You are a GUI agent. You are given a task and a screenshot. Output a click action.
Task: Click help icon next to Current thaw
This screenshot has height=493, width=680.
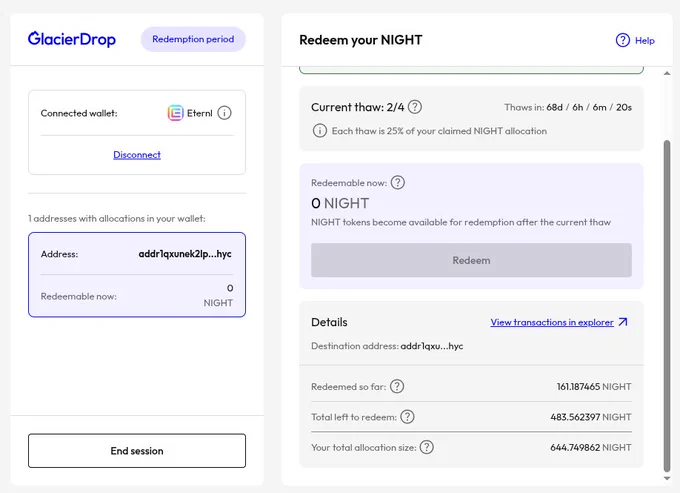(x=415, y=107)
